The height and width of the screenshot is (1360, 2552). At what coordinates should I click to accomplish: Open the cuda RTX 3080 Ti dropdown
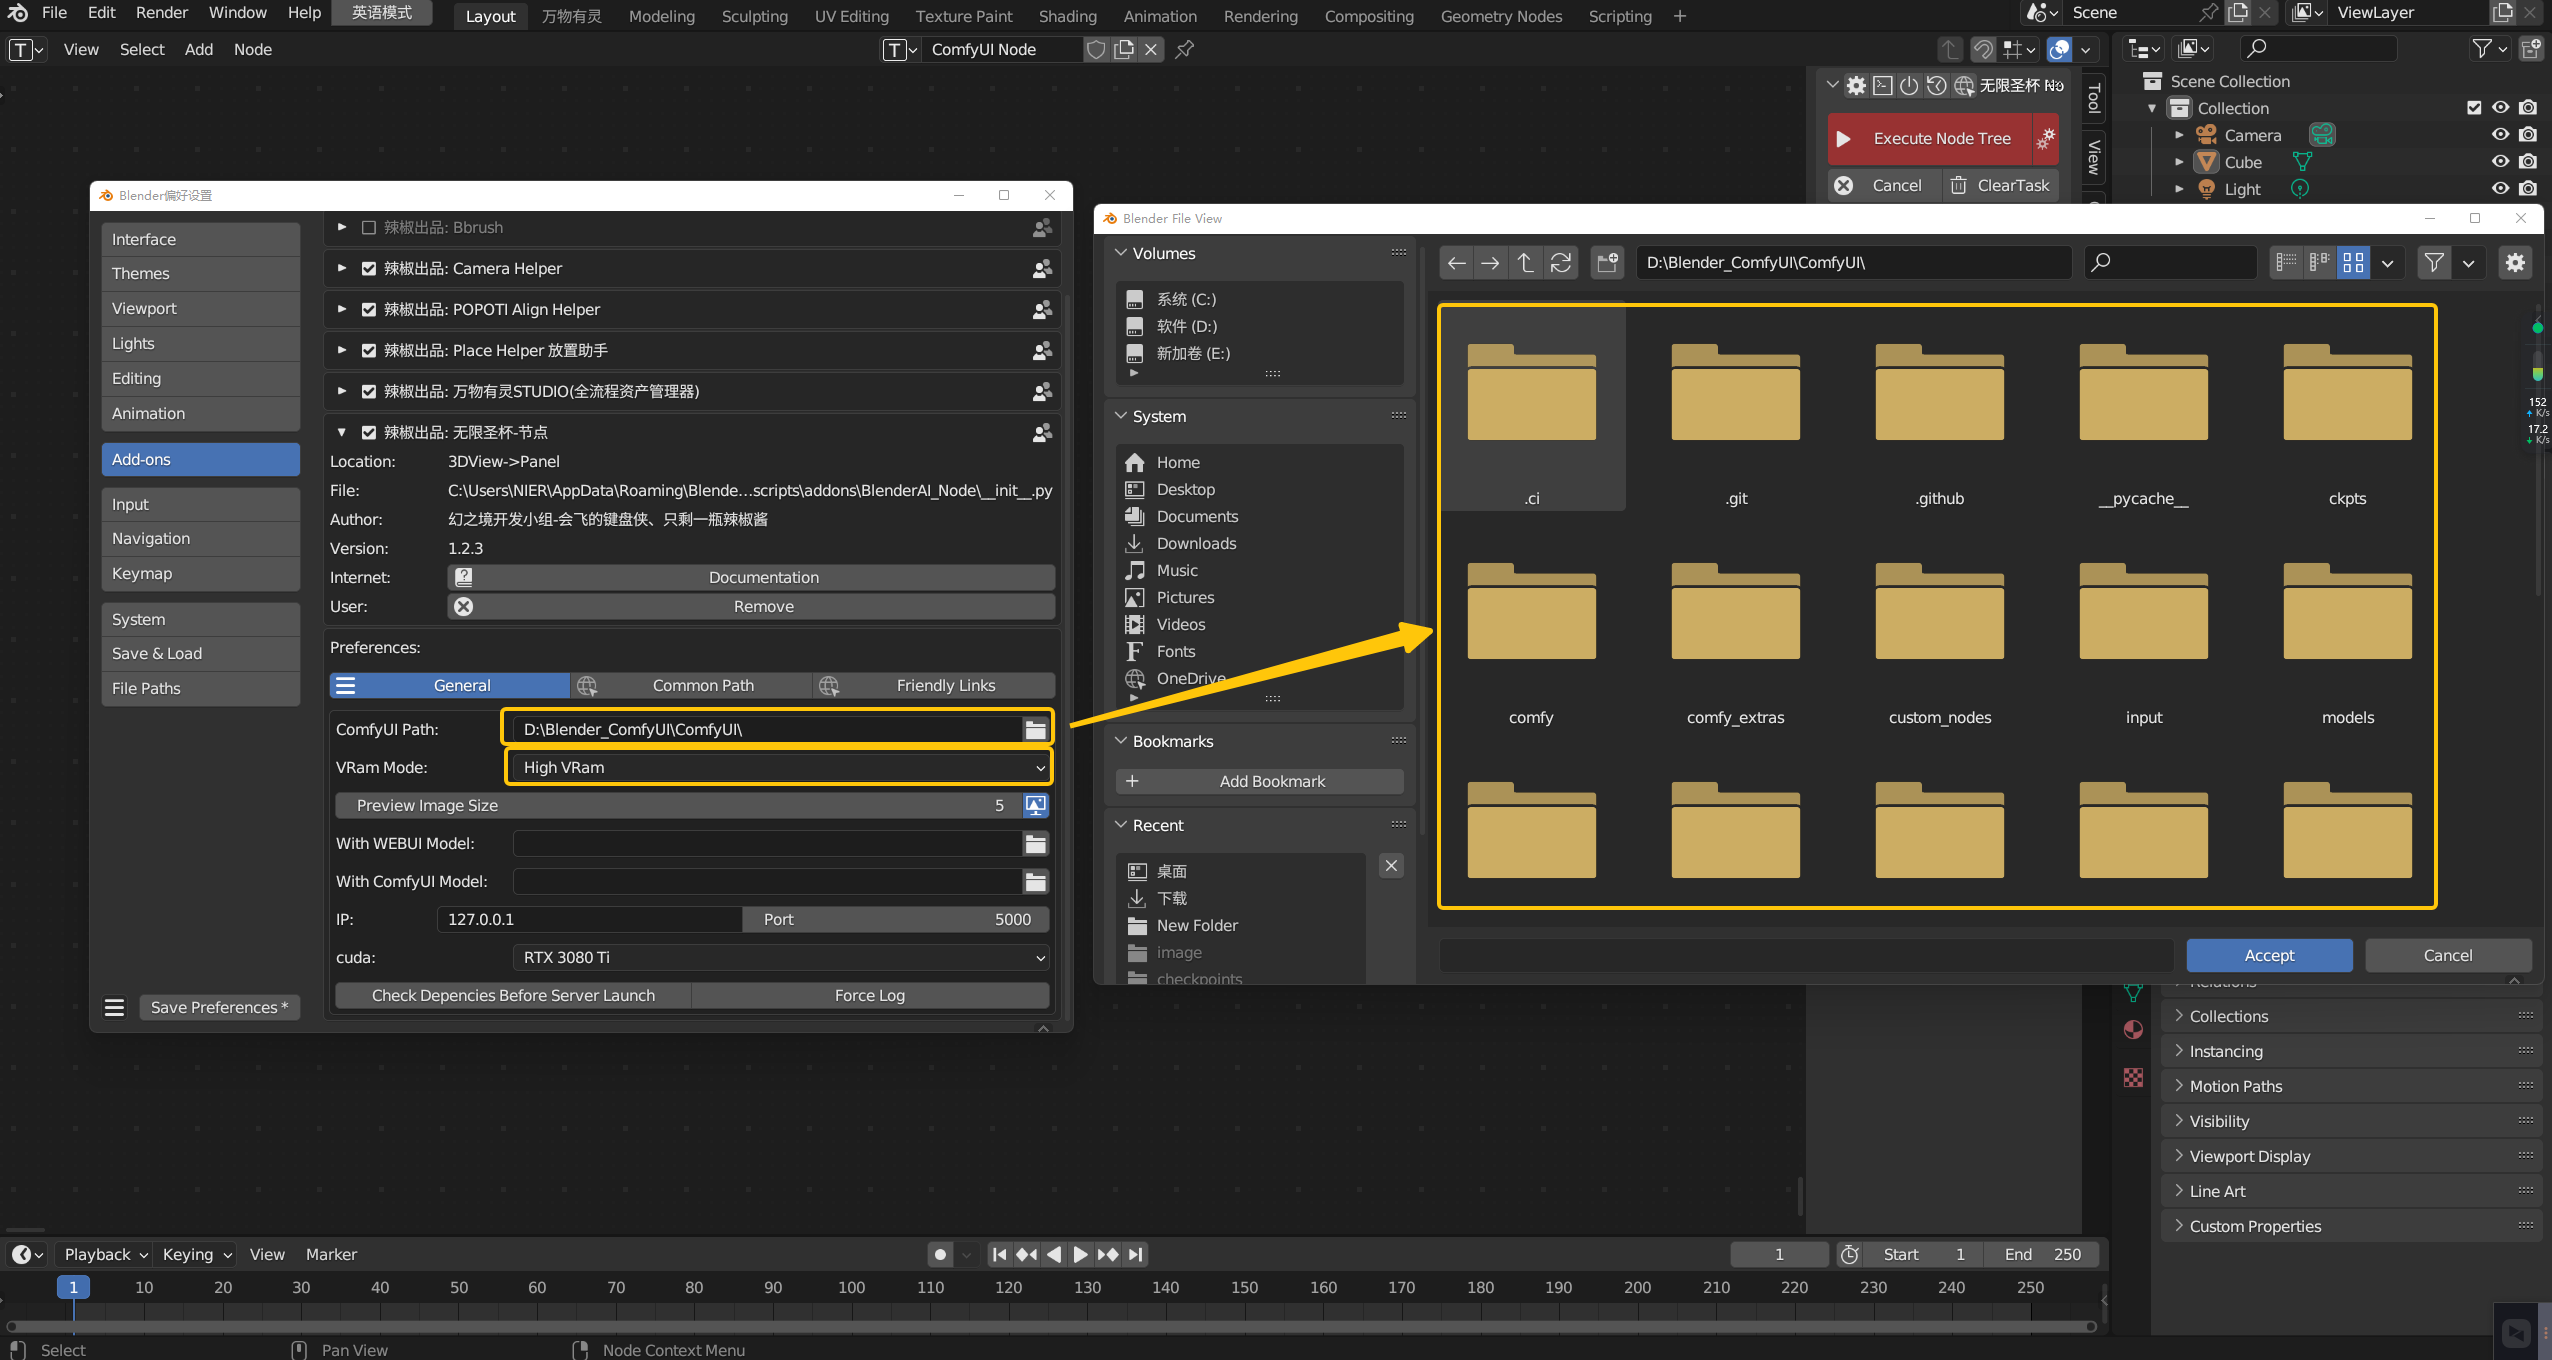click(x=780, y=958)
